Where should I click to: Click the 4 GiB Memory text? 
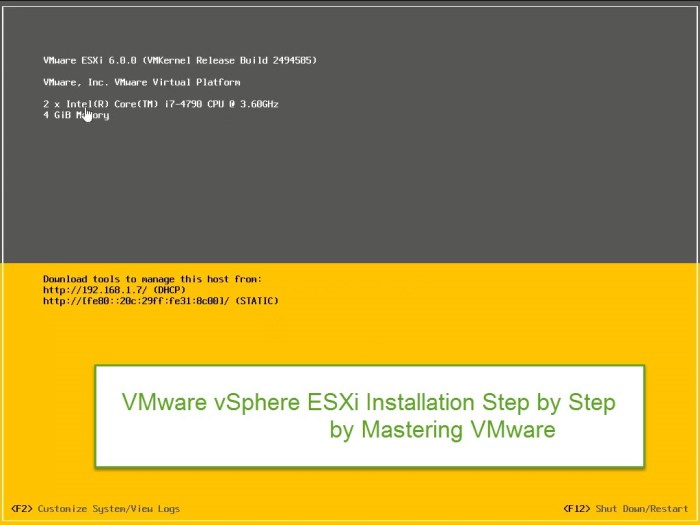[76, 115]
